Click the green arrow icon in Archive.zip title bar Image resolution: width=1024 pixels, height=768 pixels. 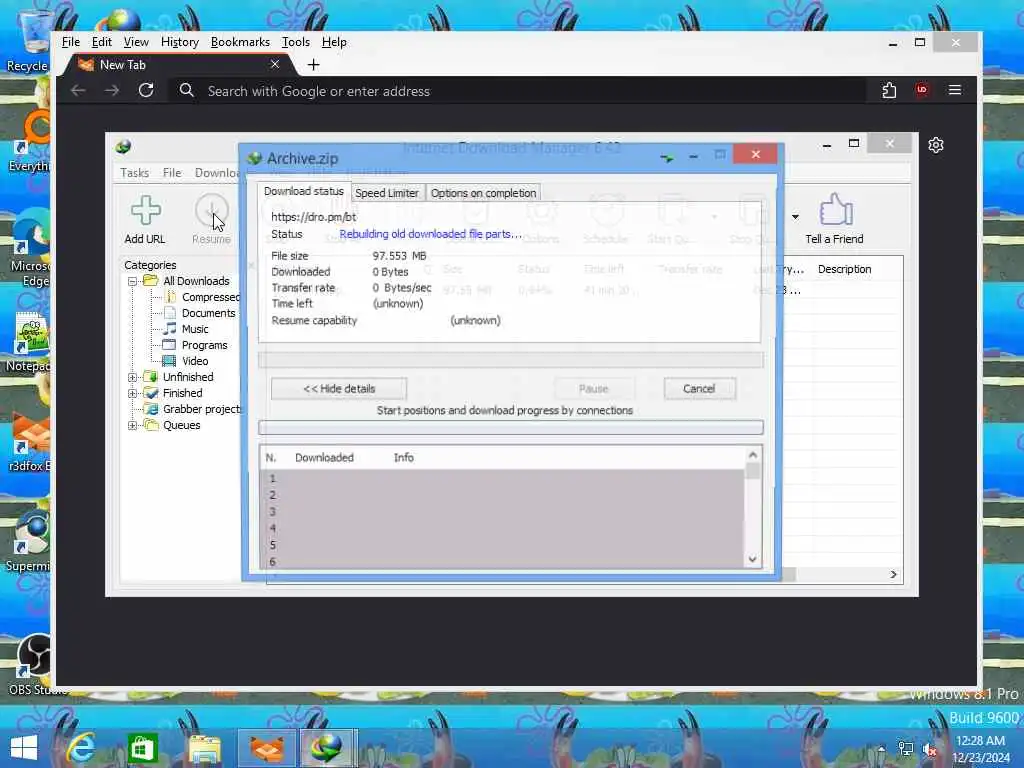point(666,157)
